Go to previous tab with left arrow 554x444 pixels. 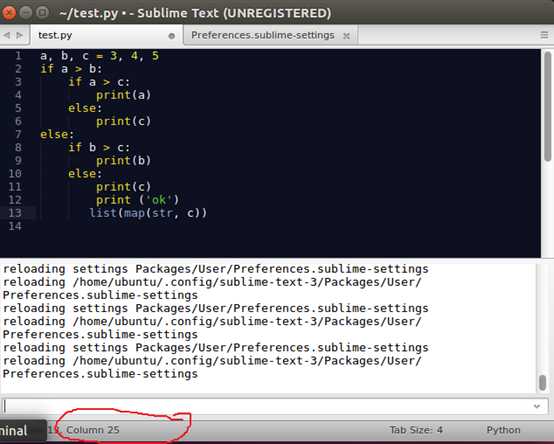tap(6, 35)
